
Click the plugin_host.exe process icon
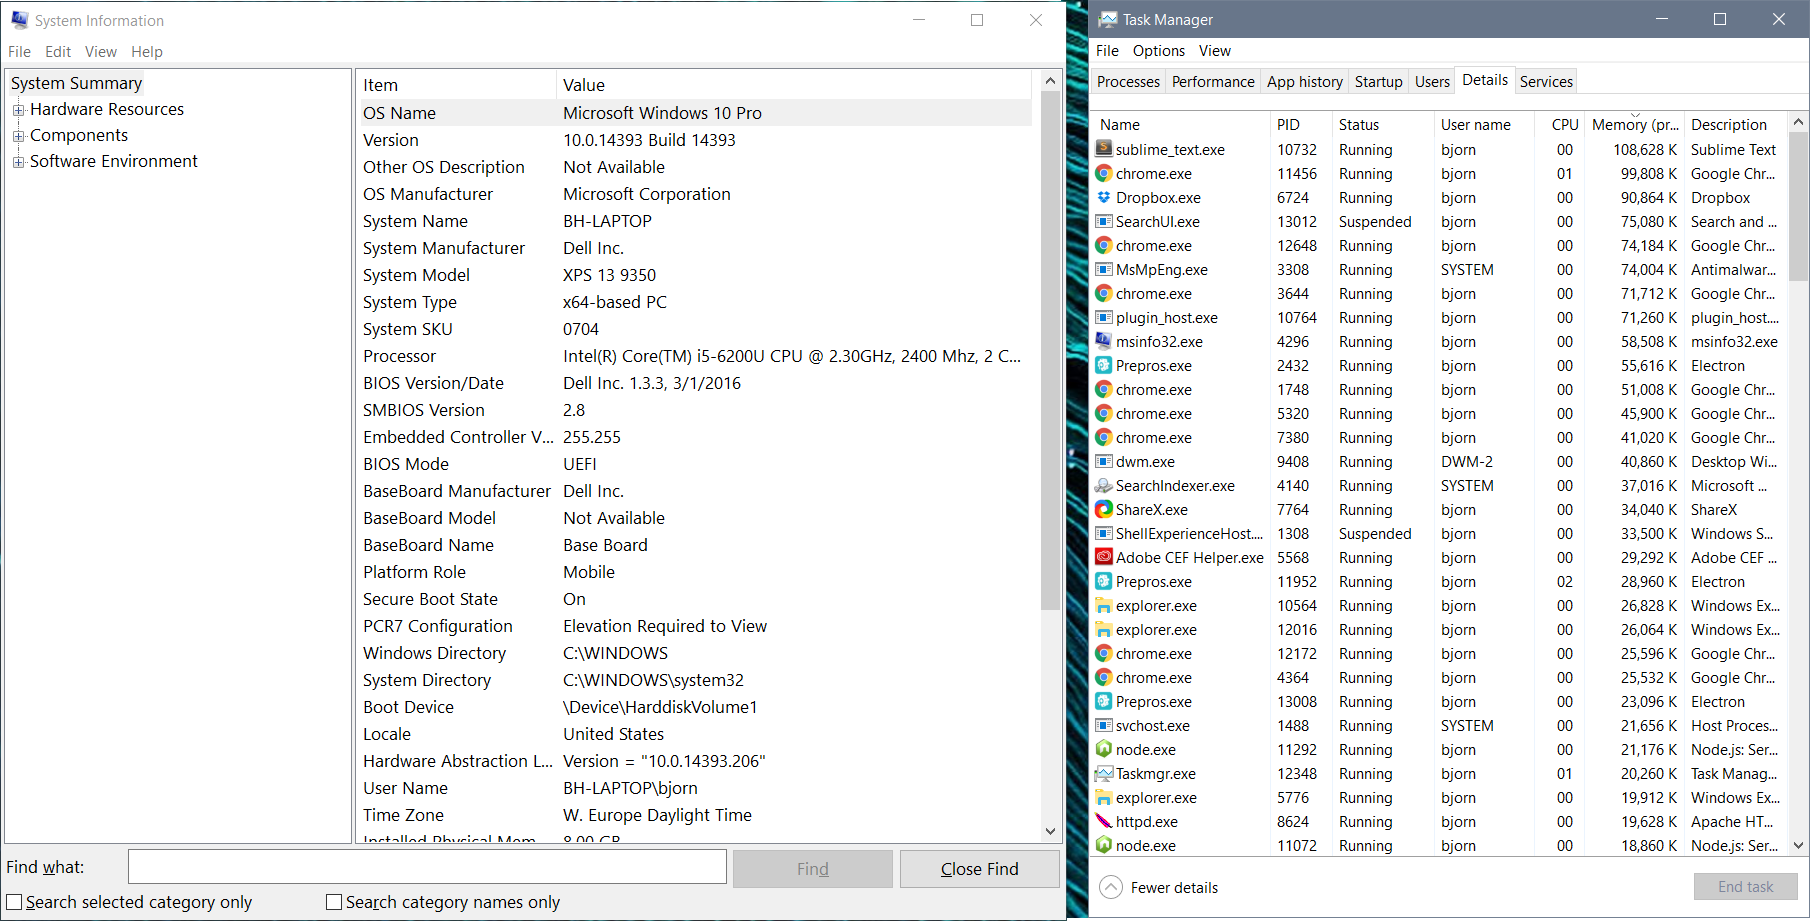pos(1103,317)
